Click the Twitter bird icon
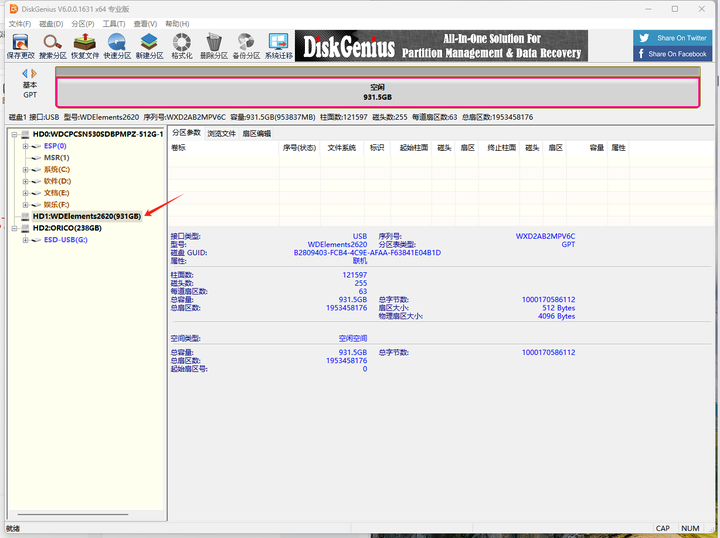Image resolution: width=720 pixels, height=538 pixels. point(644,38)
